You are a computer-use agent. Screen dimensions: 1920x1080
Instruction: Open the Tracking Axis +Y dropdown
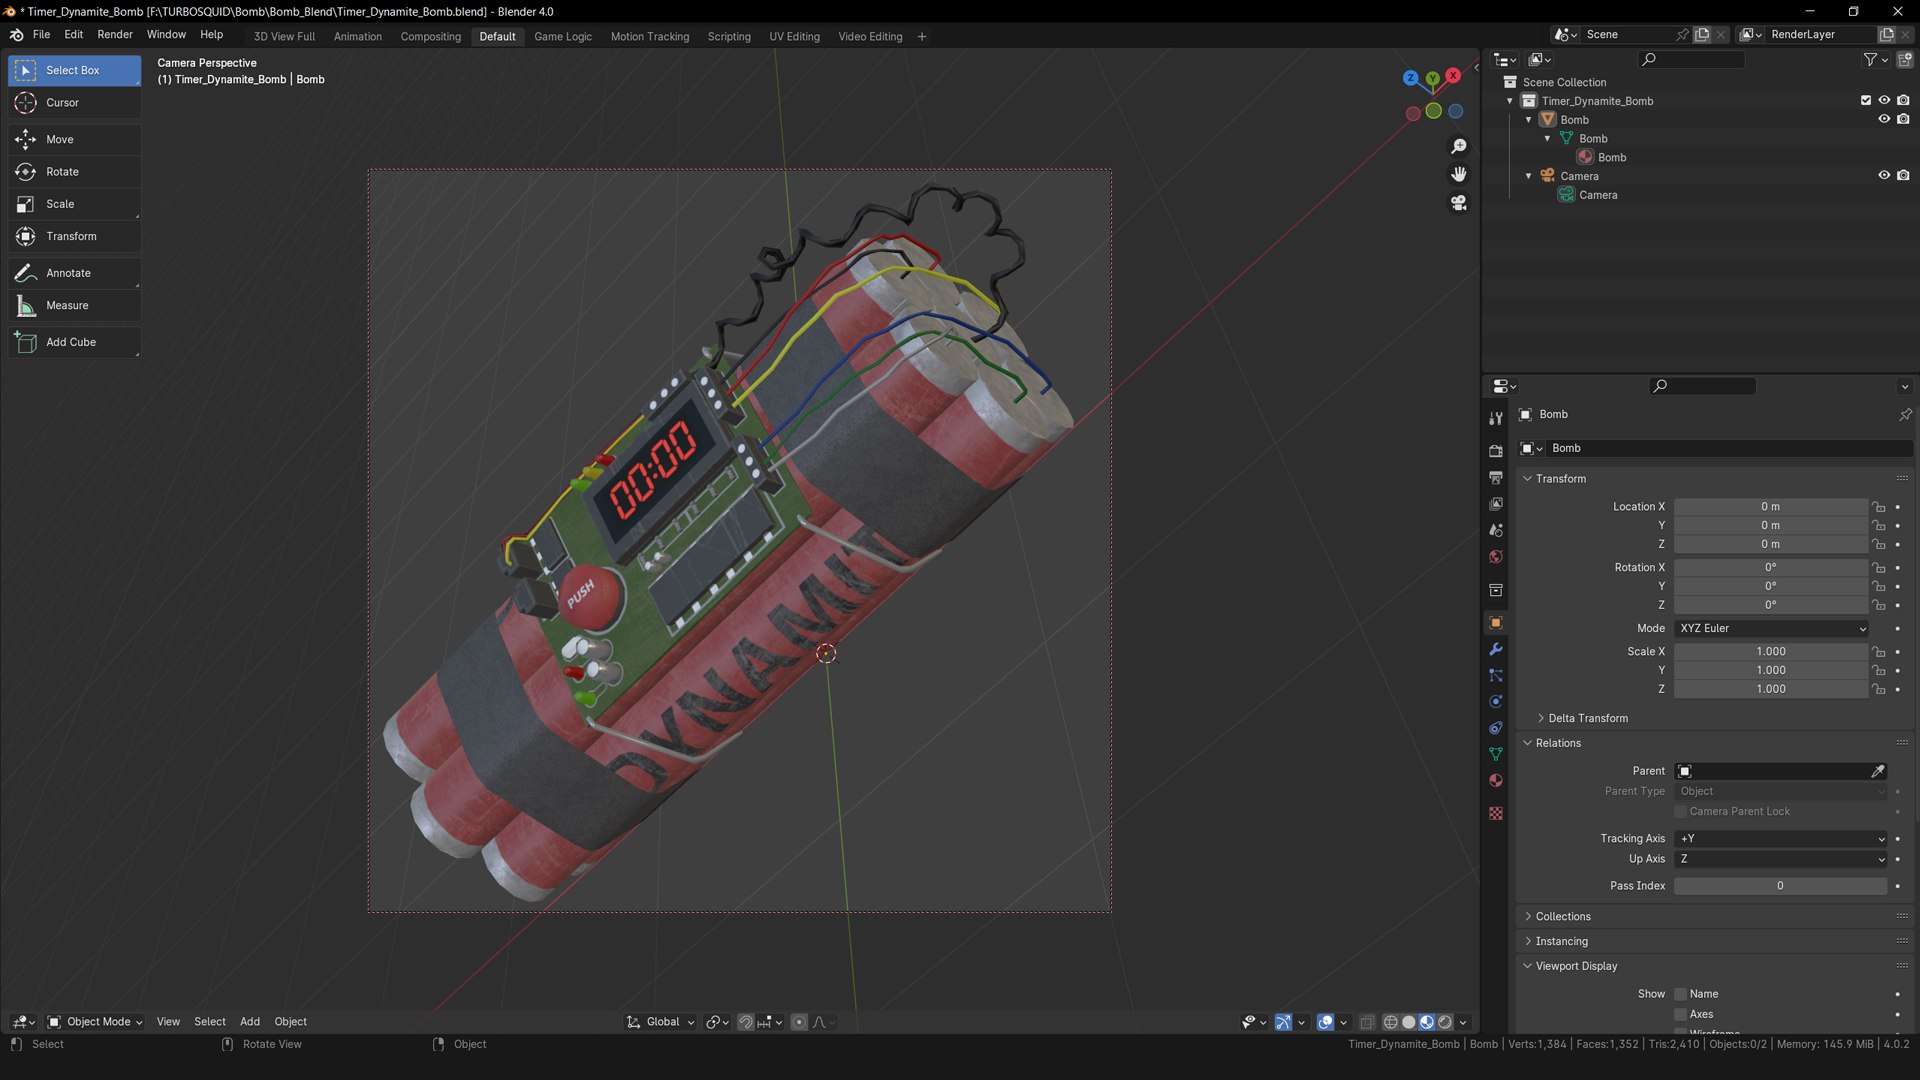pyautogui.click(x=1781, y=839)
